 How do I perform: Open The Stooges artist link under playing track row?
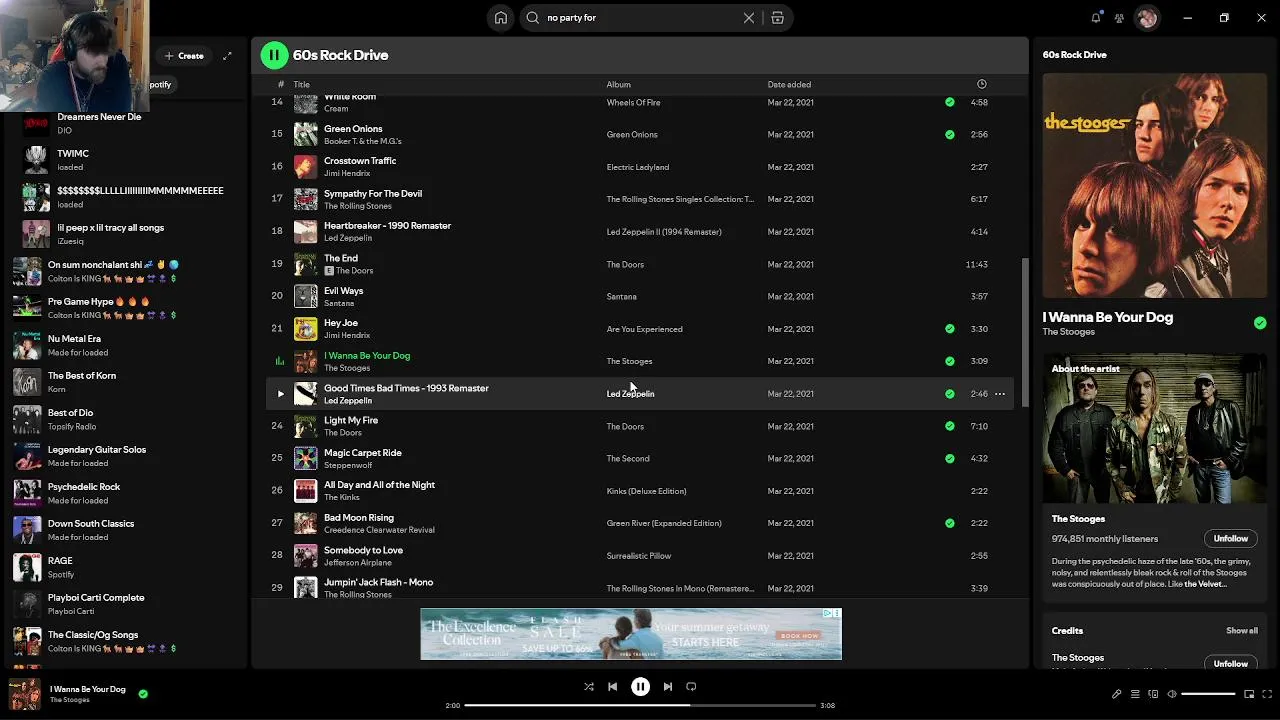pos(347,369)
